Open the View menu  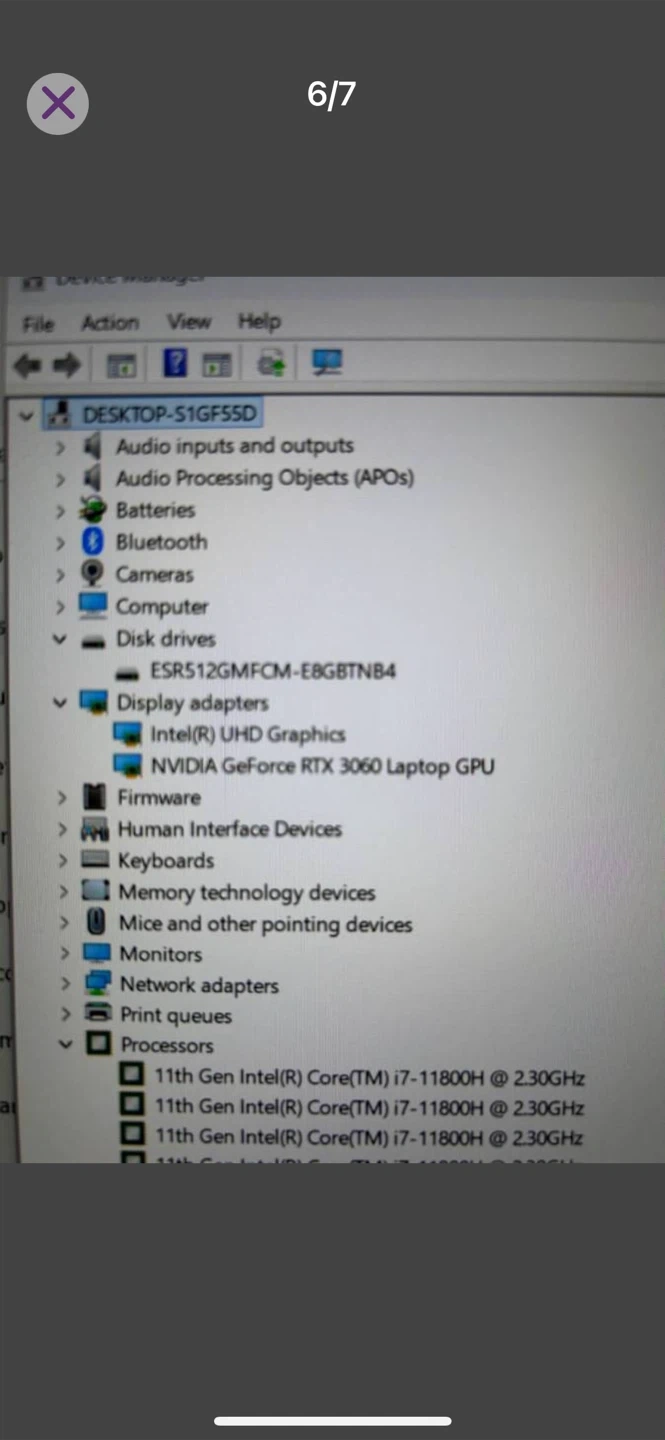(x=189, y=322)
